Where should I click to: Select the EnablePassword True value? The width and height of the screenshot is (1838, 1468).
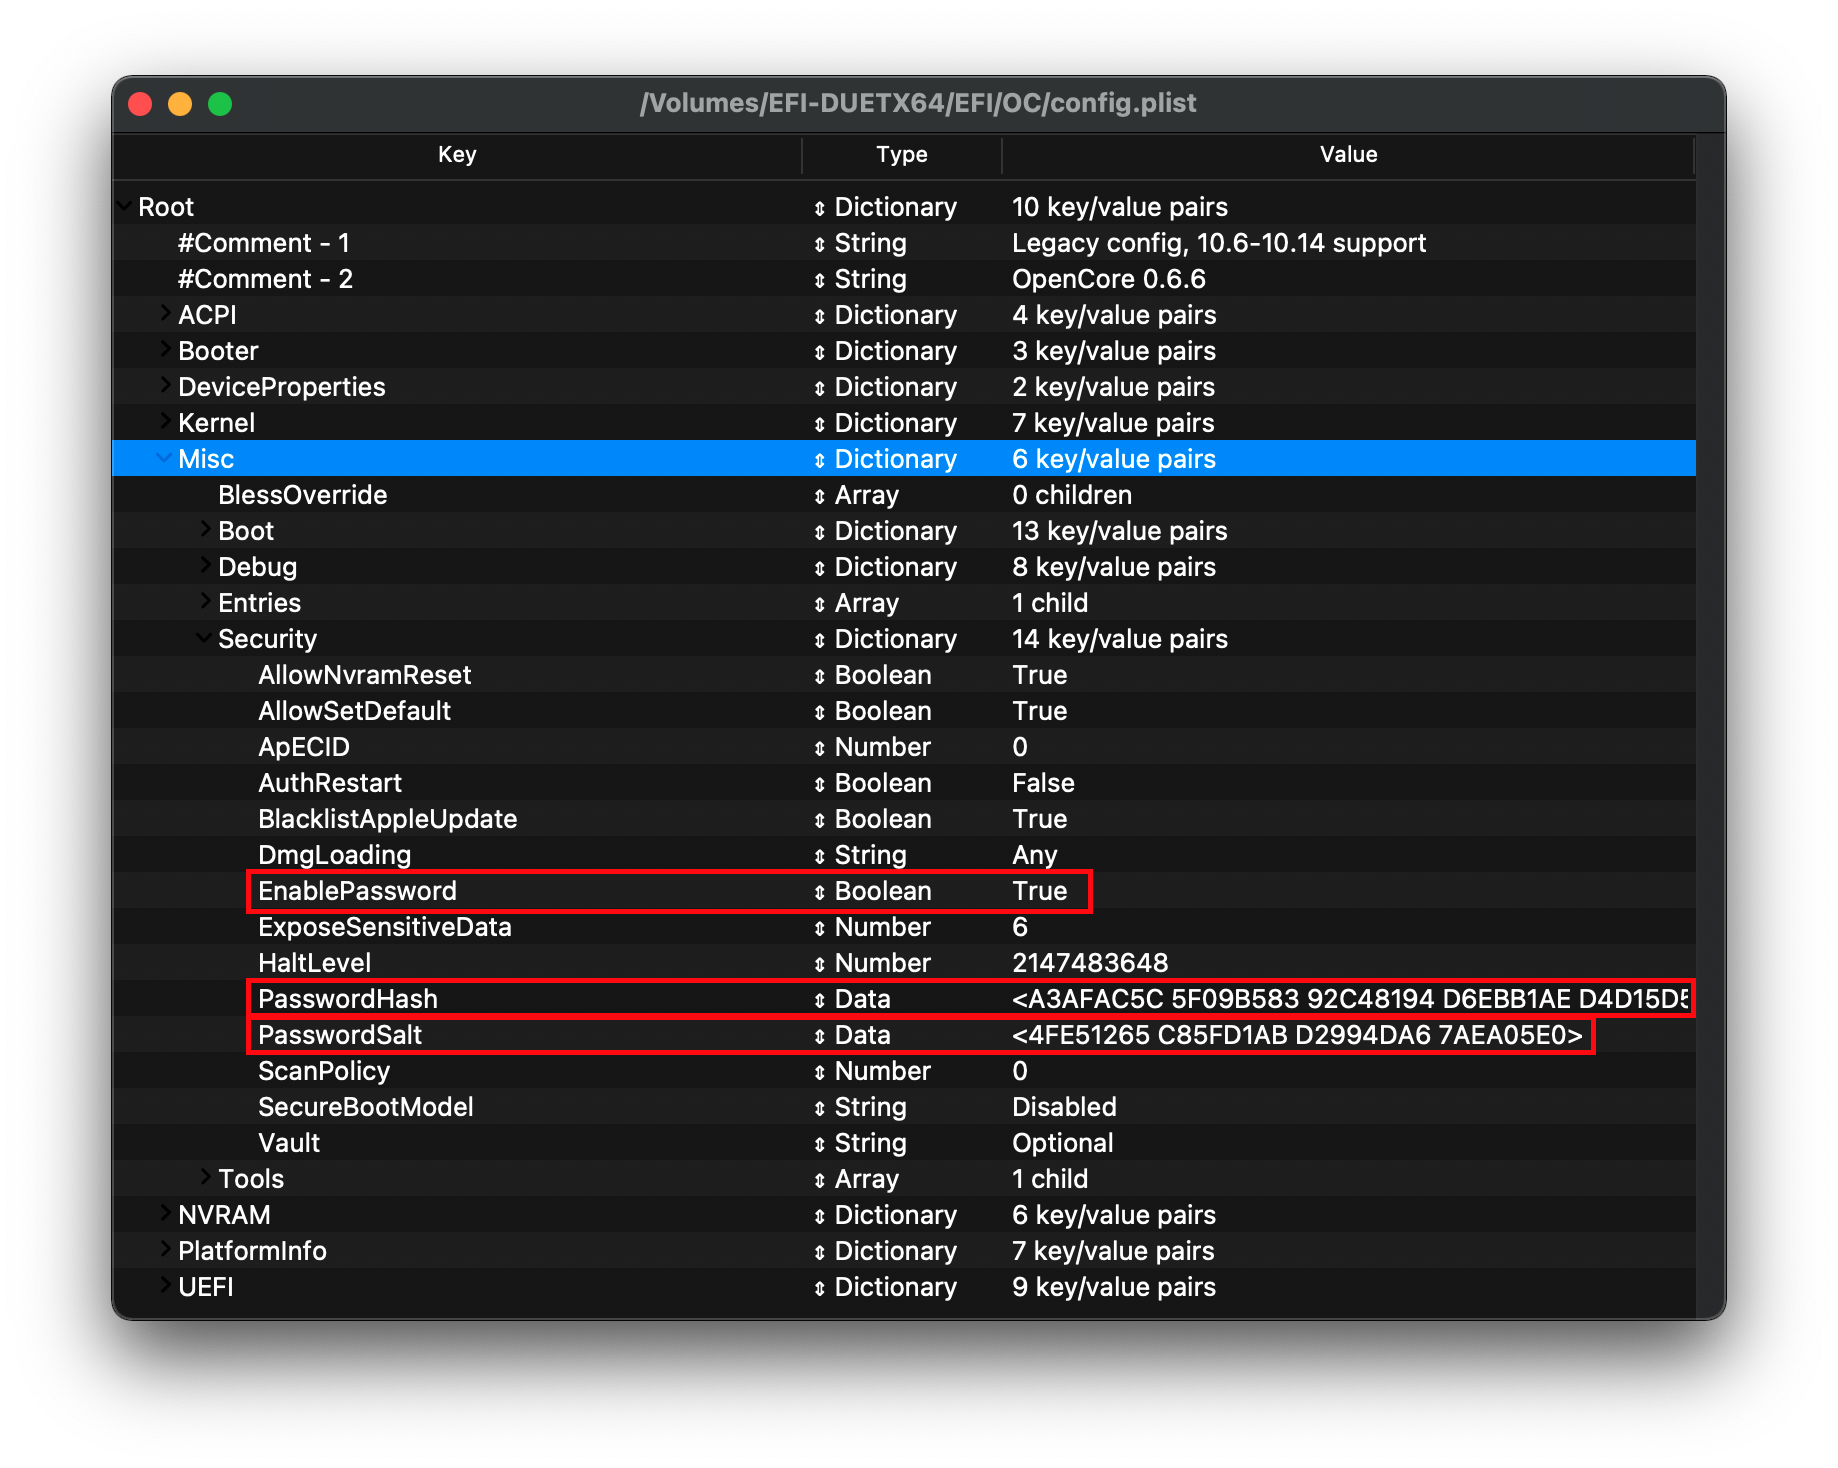(x=1039, y=891)
